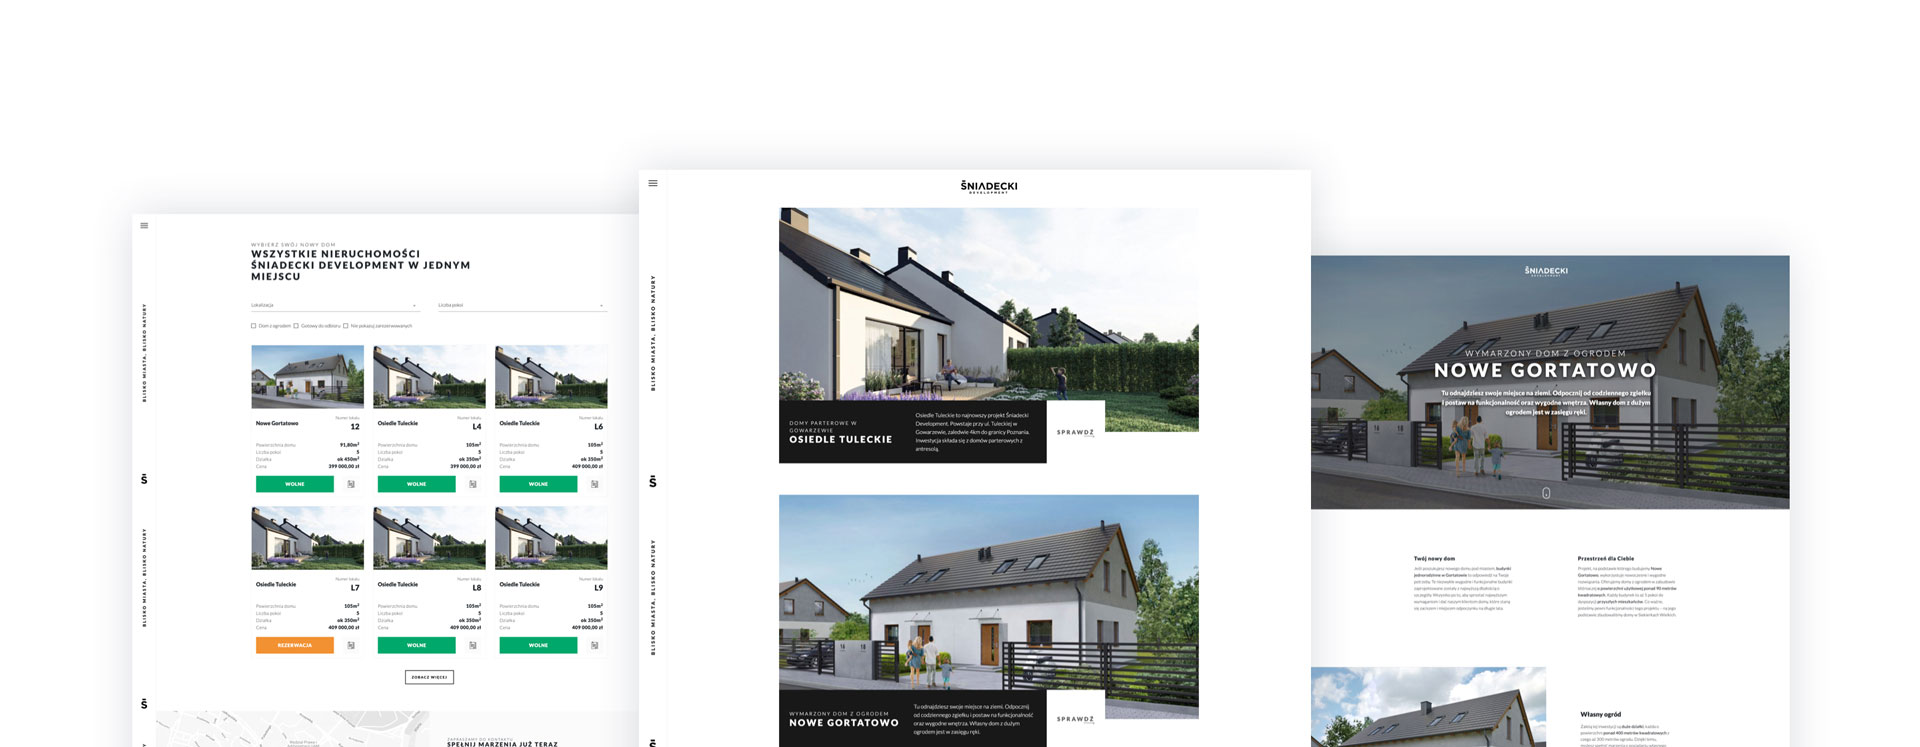Click 'Przestrzeń dla Ciebie' section heading
The height and width of the screenshot is (747, 1920).
[1606, 558]
